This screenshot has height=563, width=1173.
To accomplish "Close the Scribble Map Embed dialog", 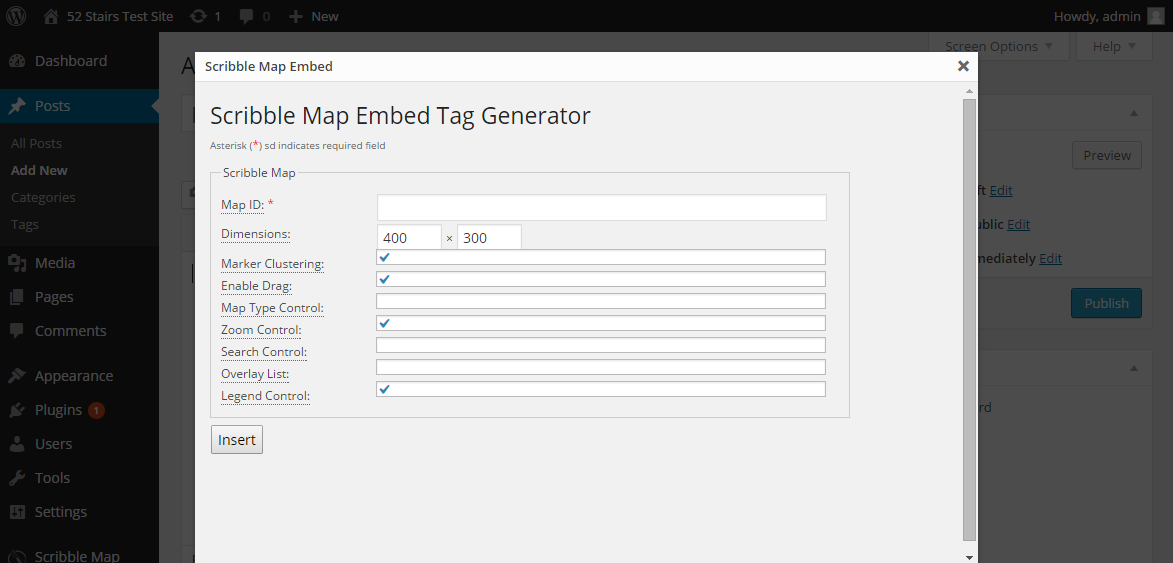I will tap(963, 66).
